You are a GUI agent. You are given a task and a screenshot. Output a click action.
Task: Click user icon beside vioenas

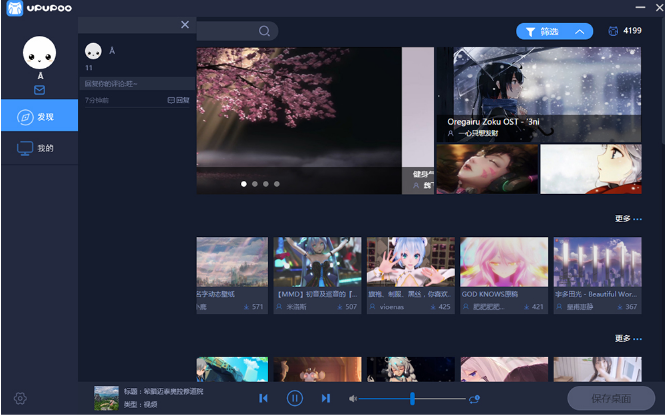(372, 306)
